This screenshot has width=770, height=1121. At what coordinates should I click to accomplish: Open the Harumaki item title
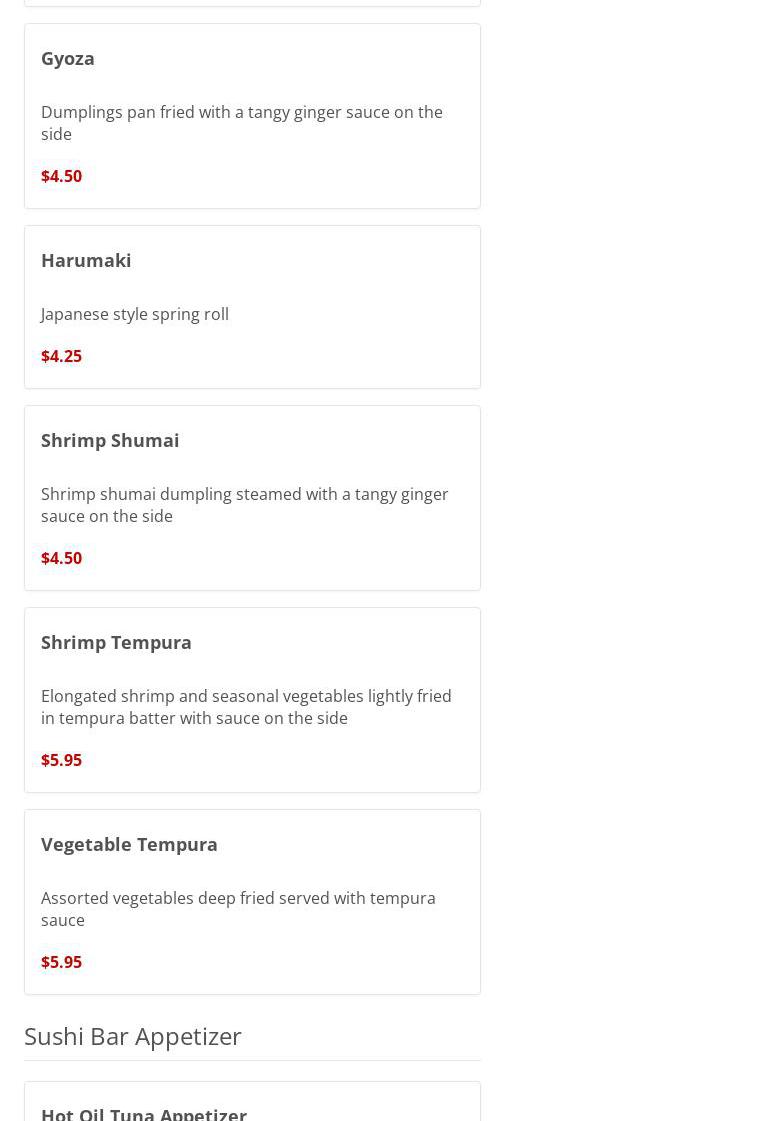86,260
